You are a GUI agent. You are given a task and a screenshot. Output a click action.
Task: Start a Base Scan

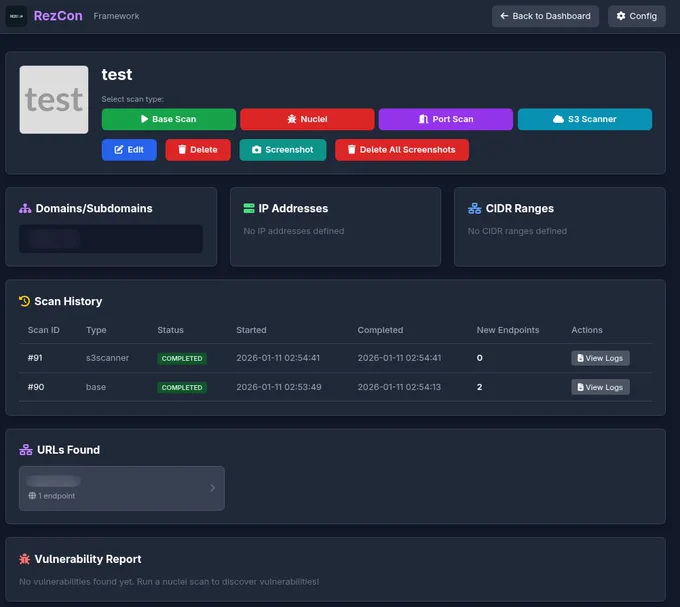(x=169, y=119)
